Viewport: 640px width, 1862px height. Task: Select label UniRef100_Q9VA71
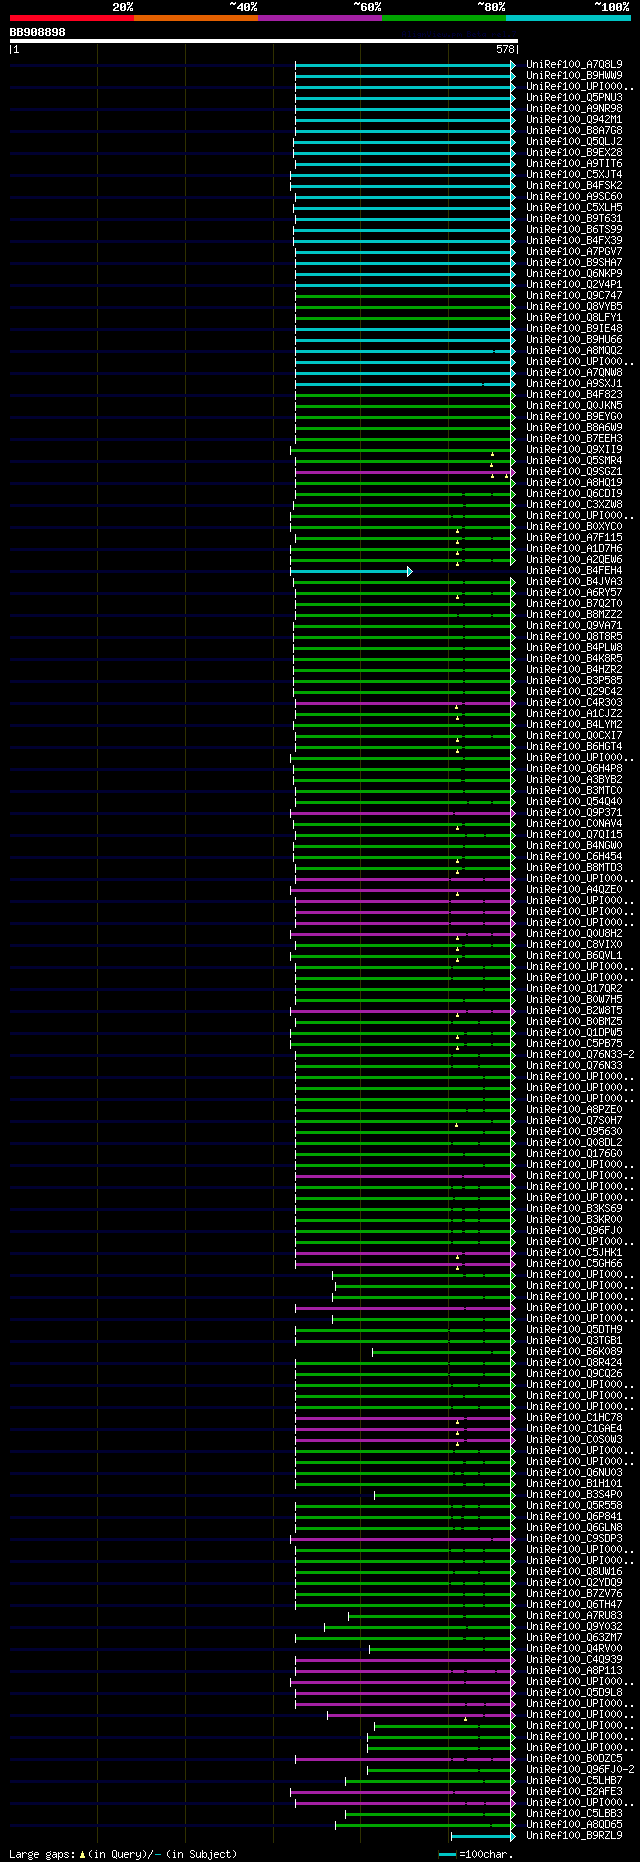tap(574, 625)
